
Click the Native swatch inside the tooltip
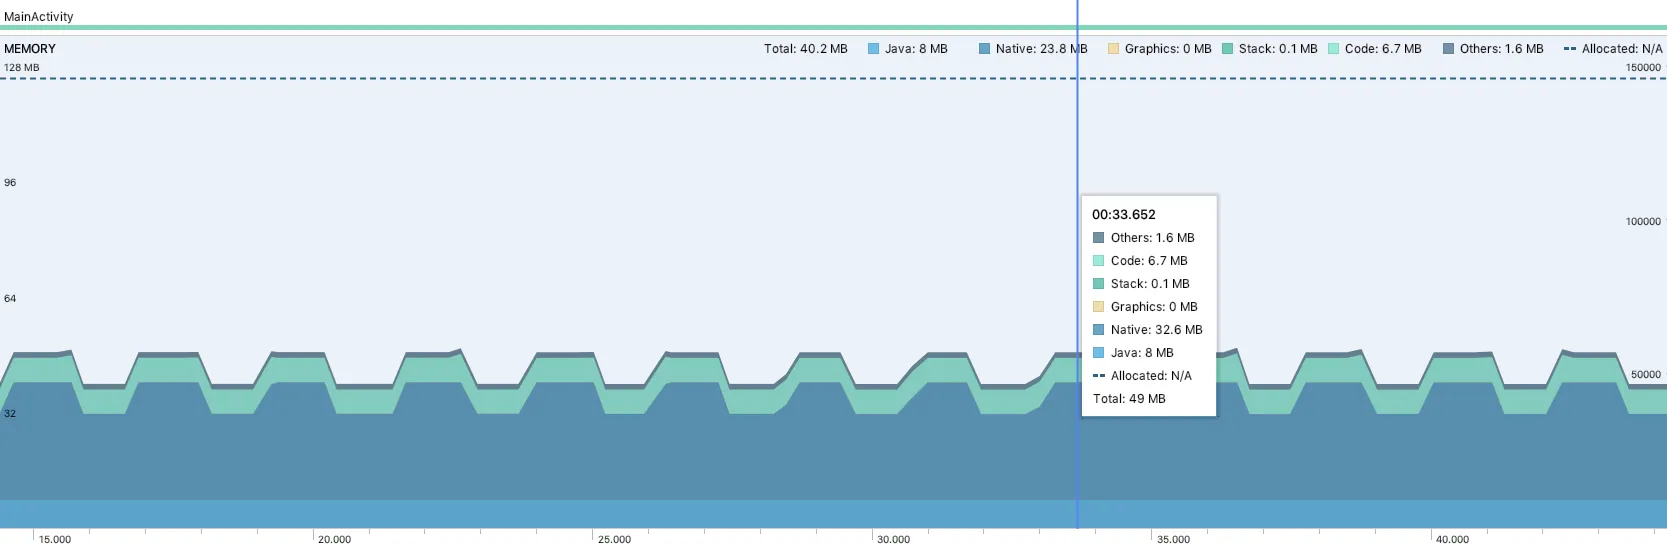[x=1098, y=330]
